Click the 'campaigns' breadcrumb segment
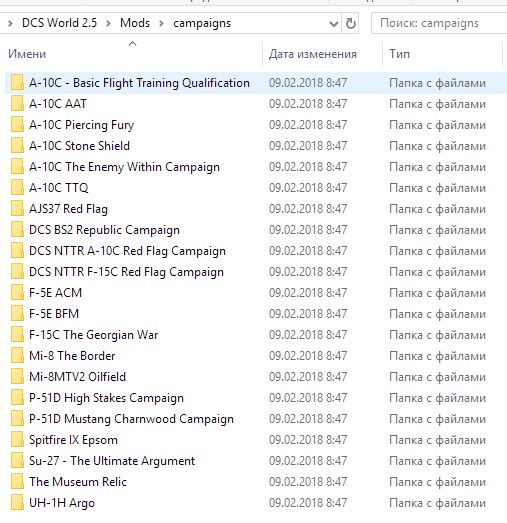 (x=202, y=23)
